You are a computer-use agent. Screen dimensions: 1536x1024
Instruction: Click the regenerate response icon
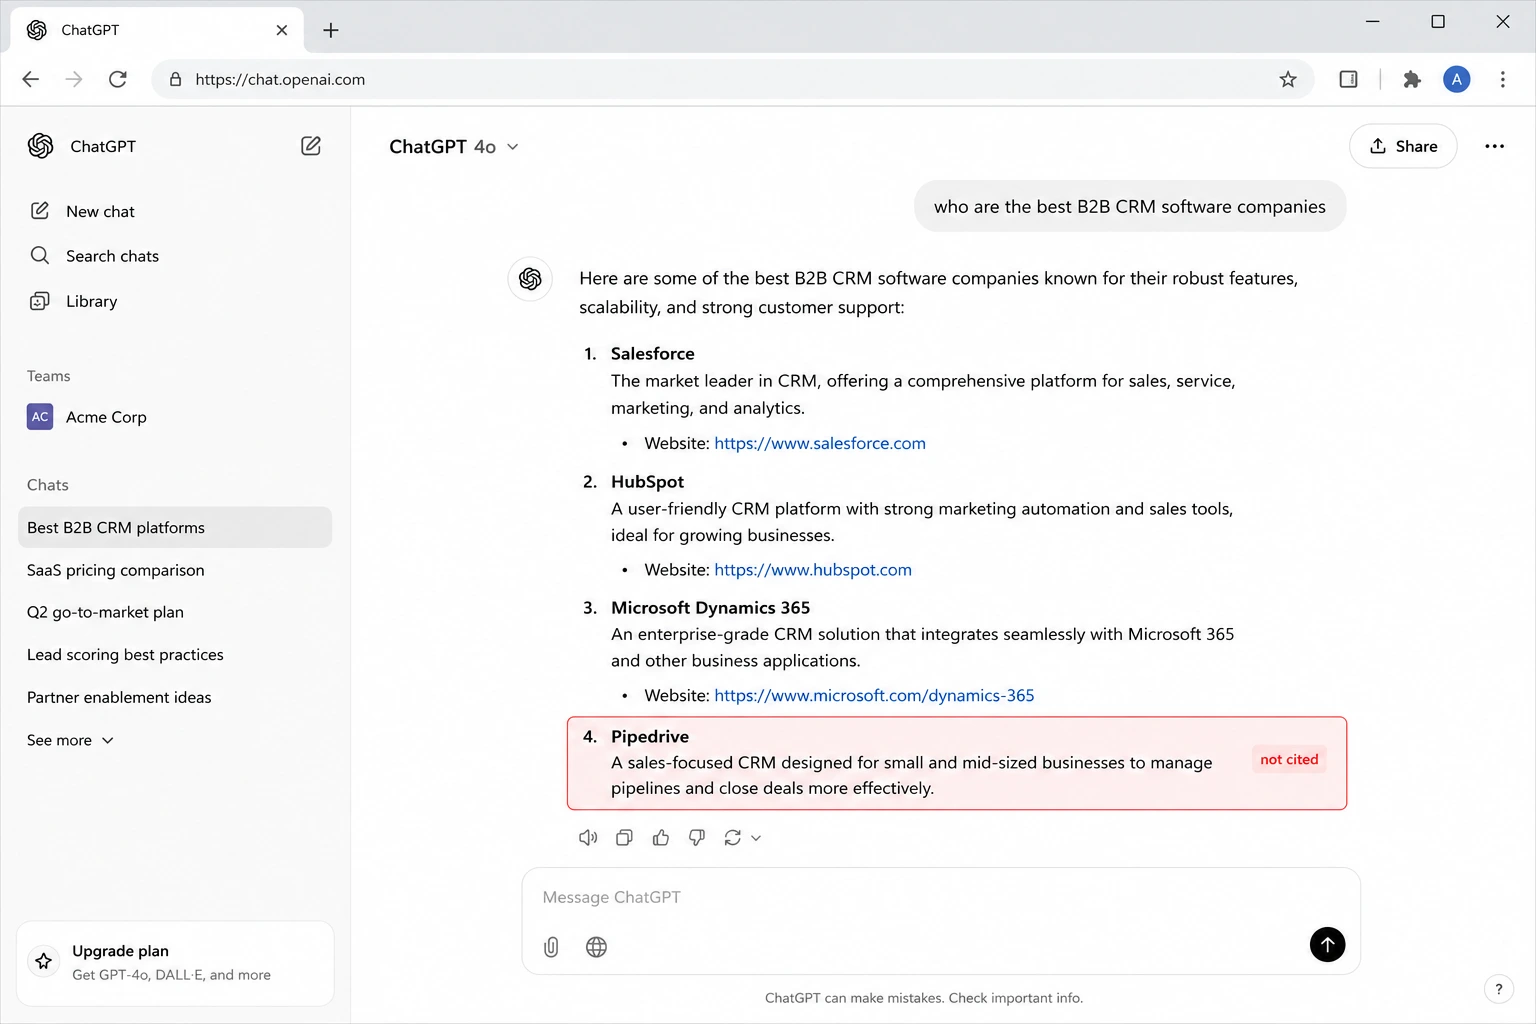point(733,838)
